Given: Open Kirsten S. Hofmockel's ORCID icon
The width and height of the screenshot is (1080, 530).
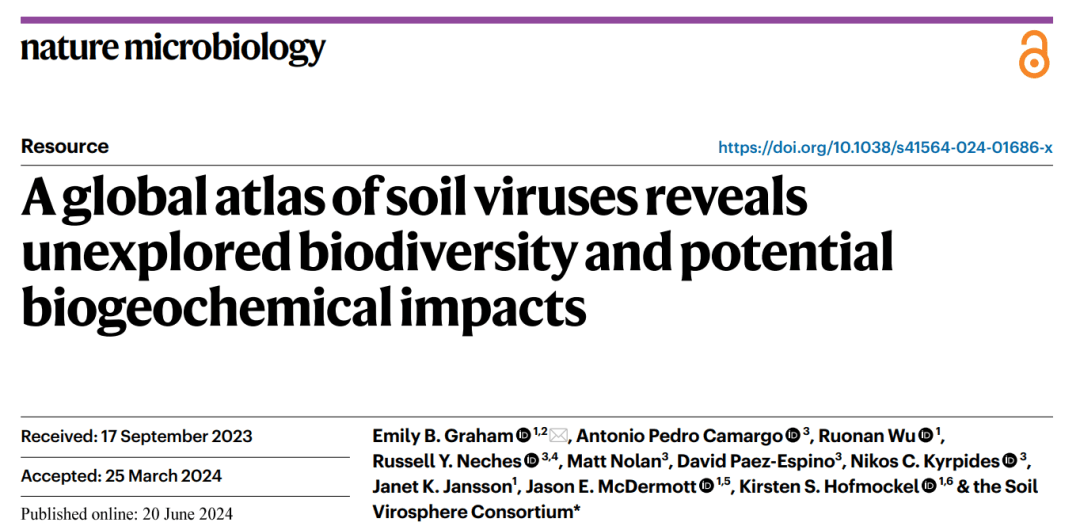Looking at the screenshot, I should point(929,487).
